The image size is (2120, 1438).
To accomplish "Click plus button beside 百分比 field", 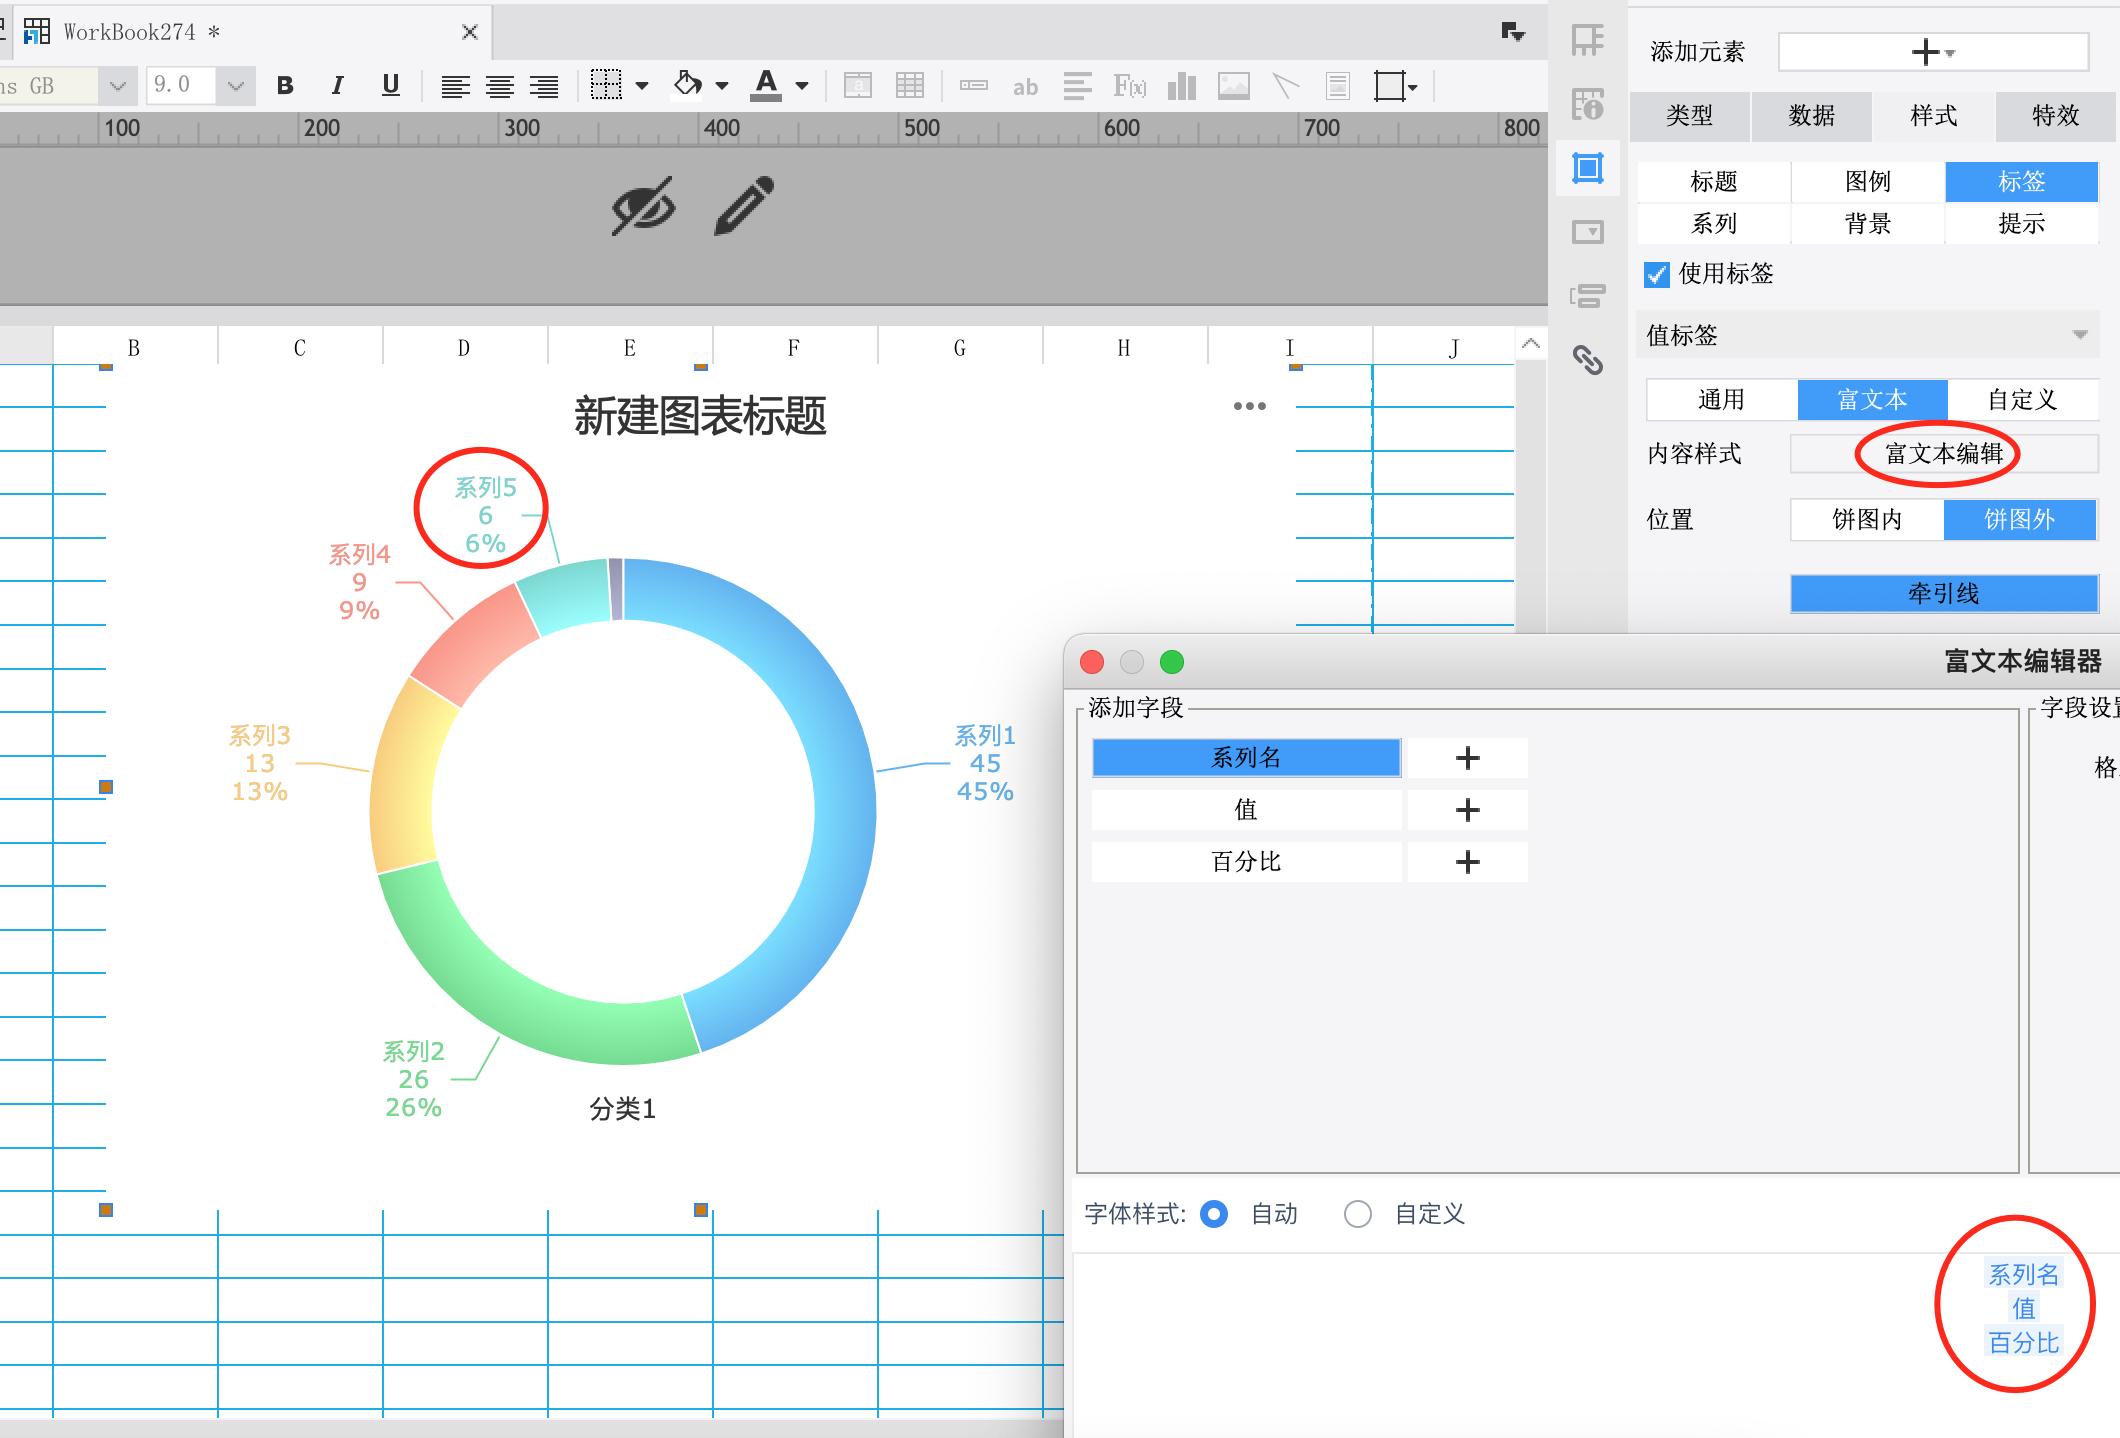I will click(x=1467, y=862).
